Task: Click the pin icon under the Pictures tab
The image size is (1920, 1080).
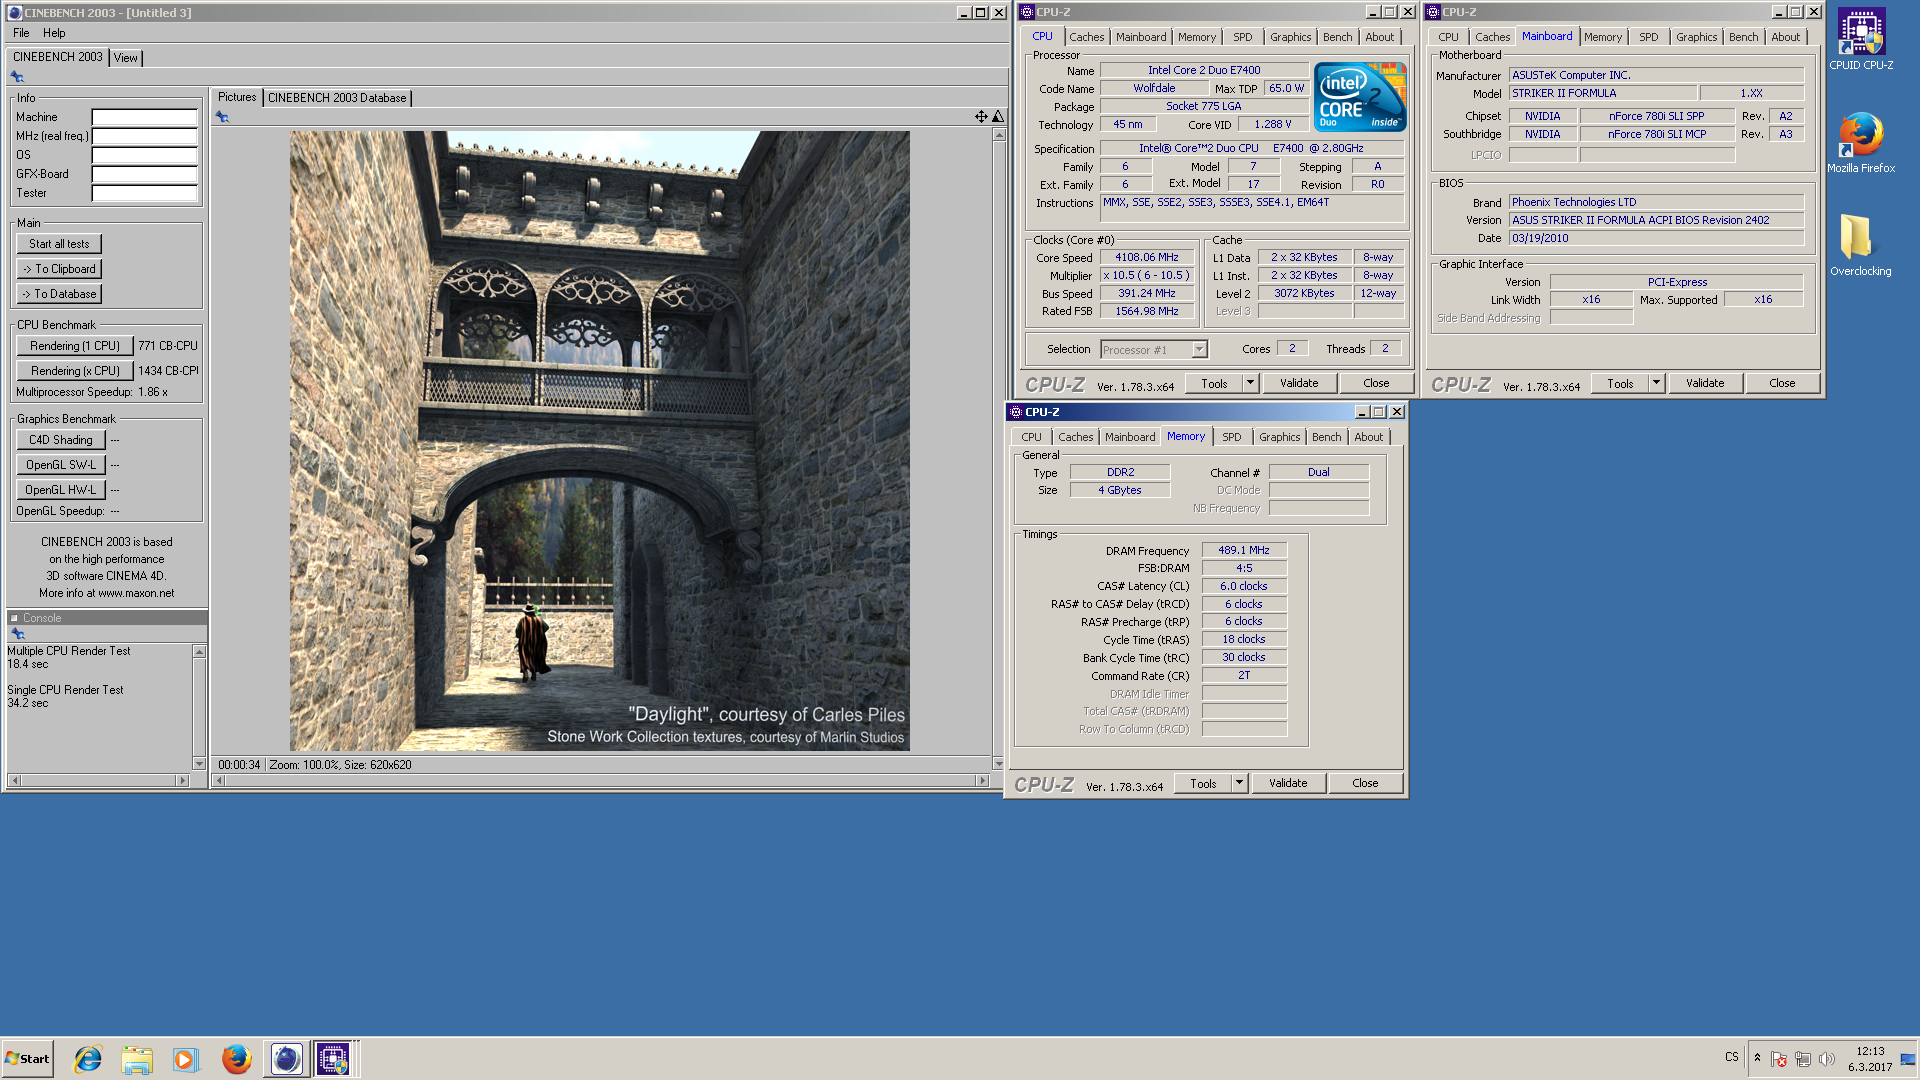Action: pos(222,117)
